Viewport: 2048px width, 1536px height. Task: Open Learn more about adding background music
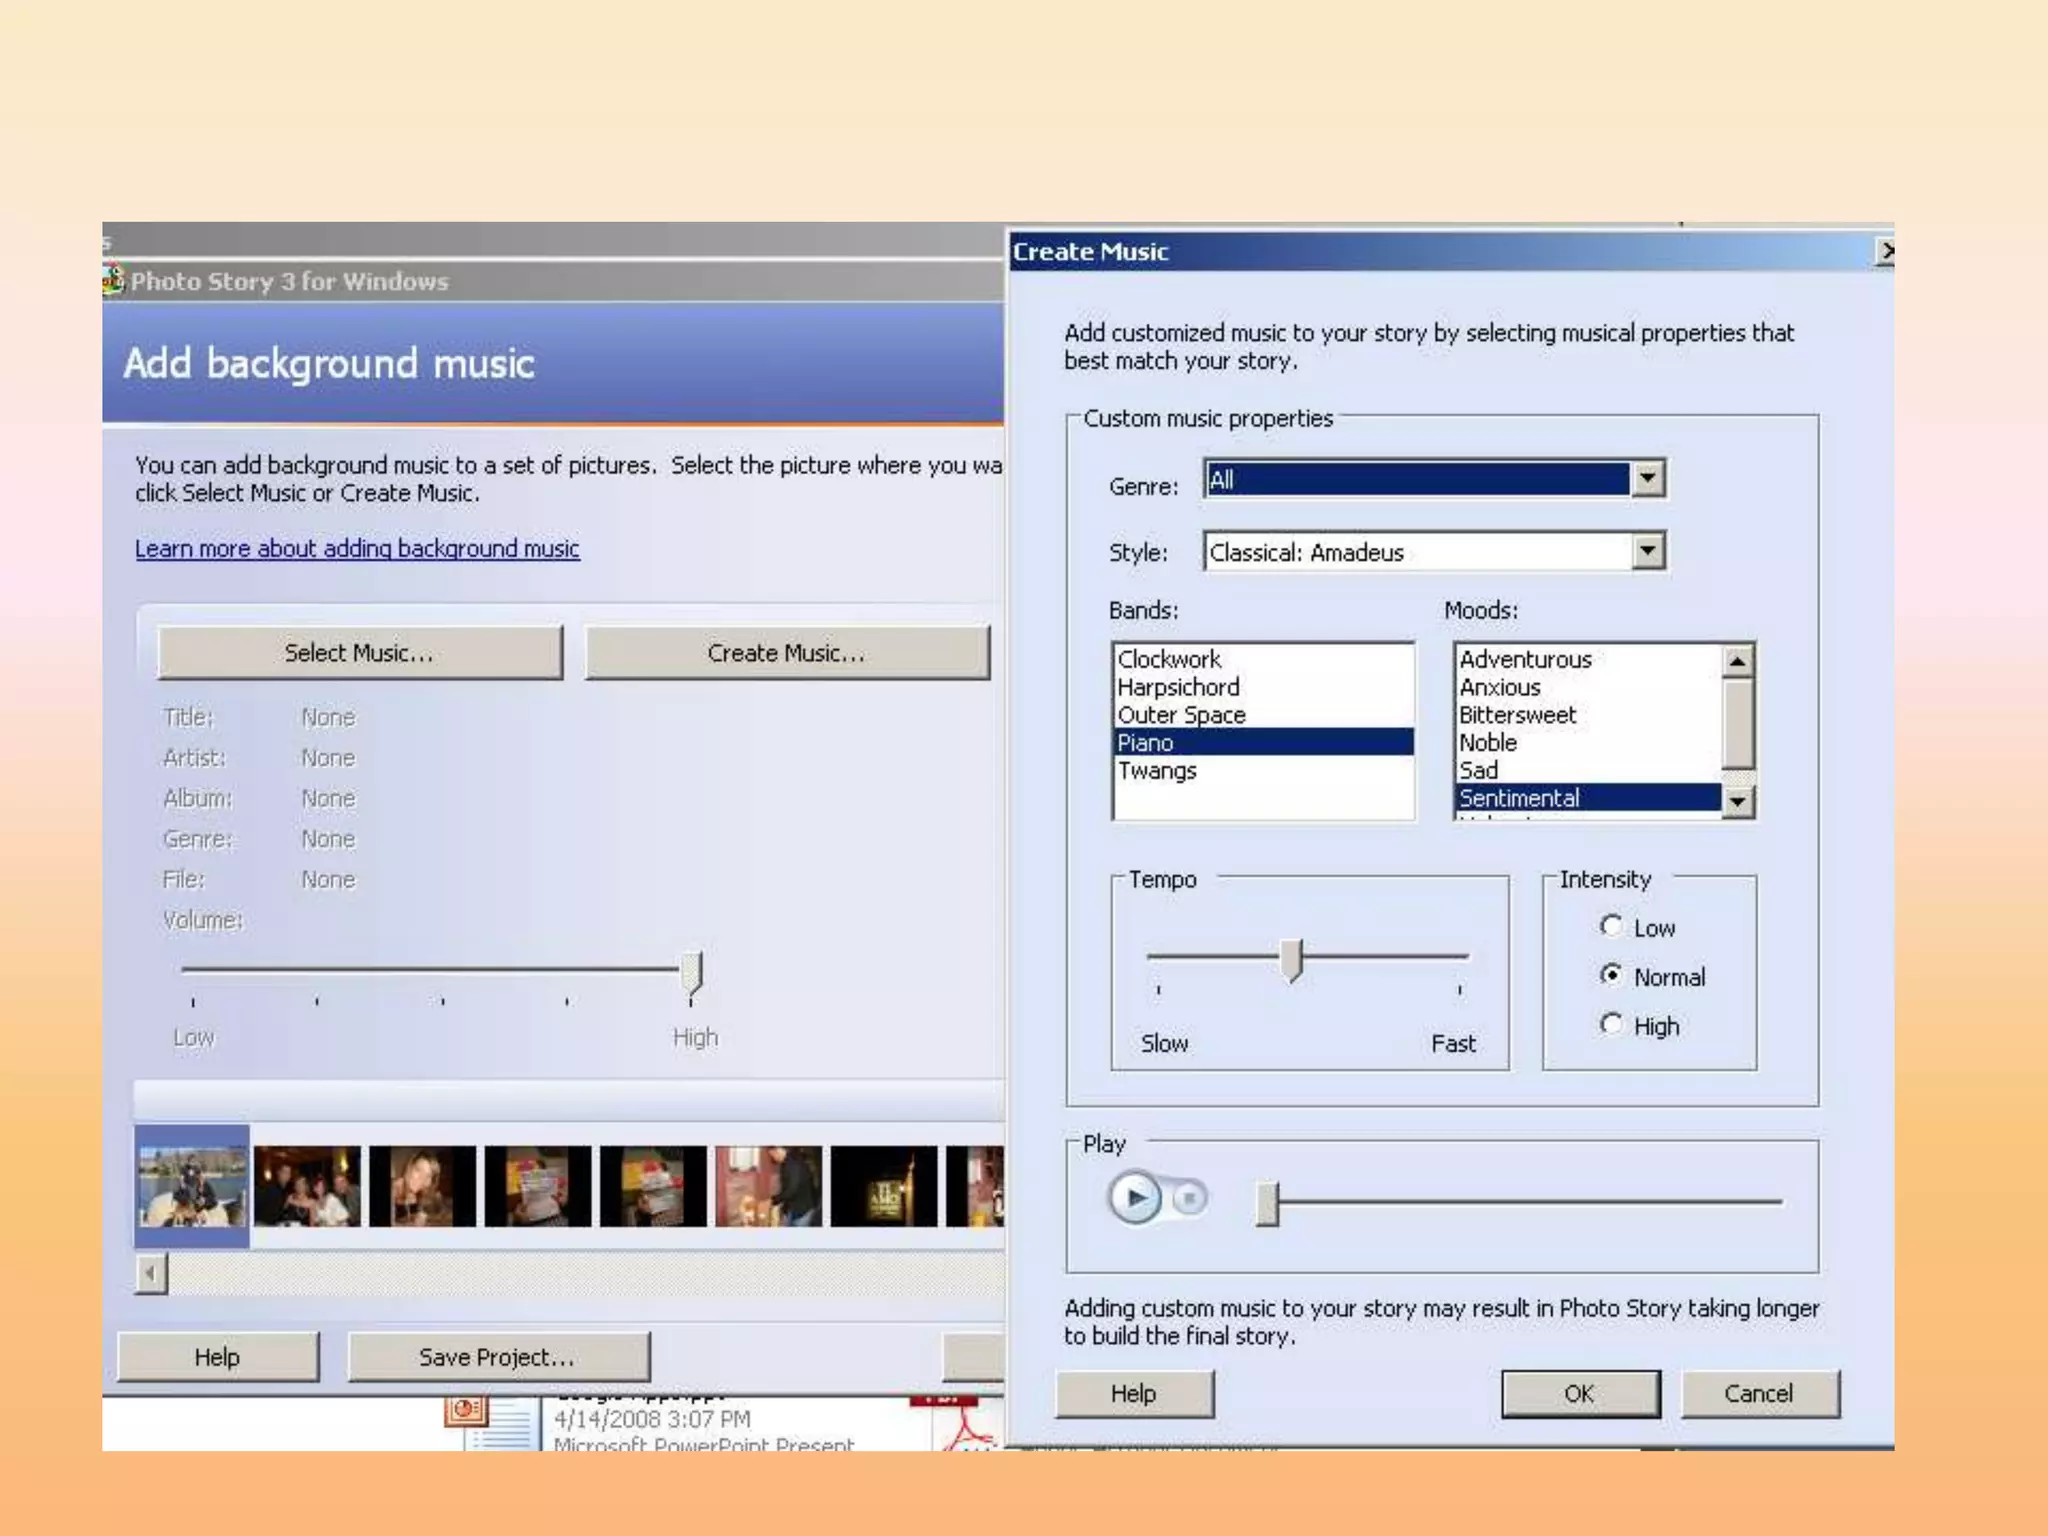[x=357, y=548]
